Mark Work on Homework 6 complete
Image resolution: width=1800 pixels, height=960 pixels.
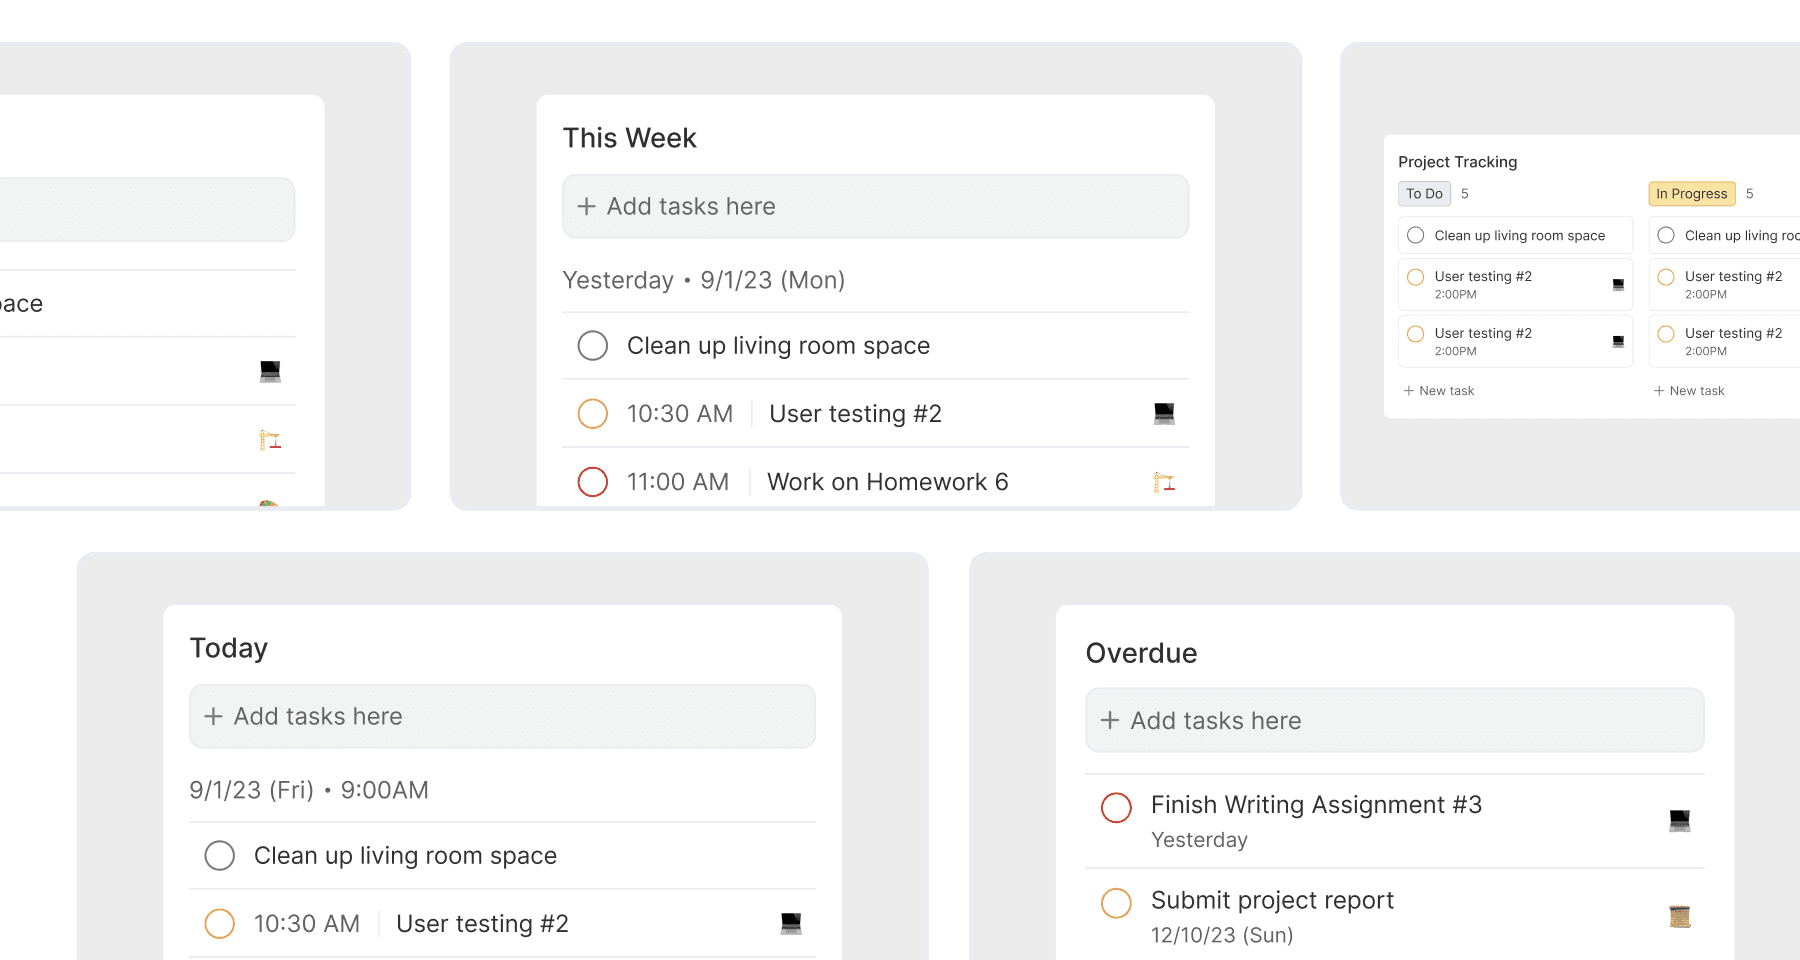tap(593, 482)
